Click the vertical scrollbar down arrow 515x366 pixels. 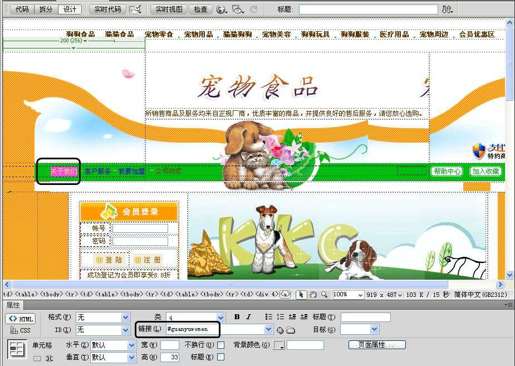(x=509, y=275)
